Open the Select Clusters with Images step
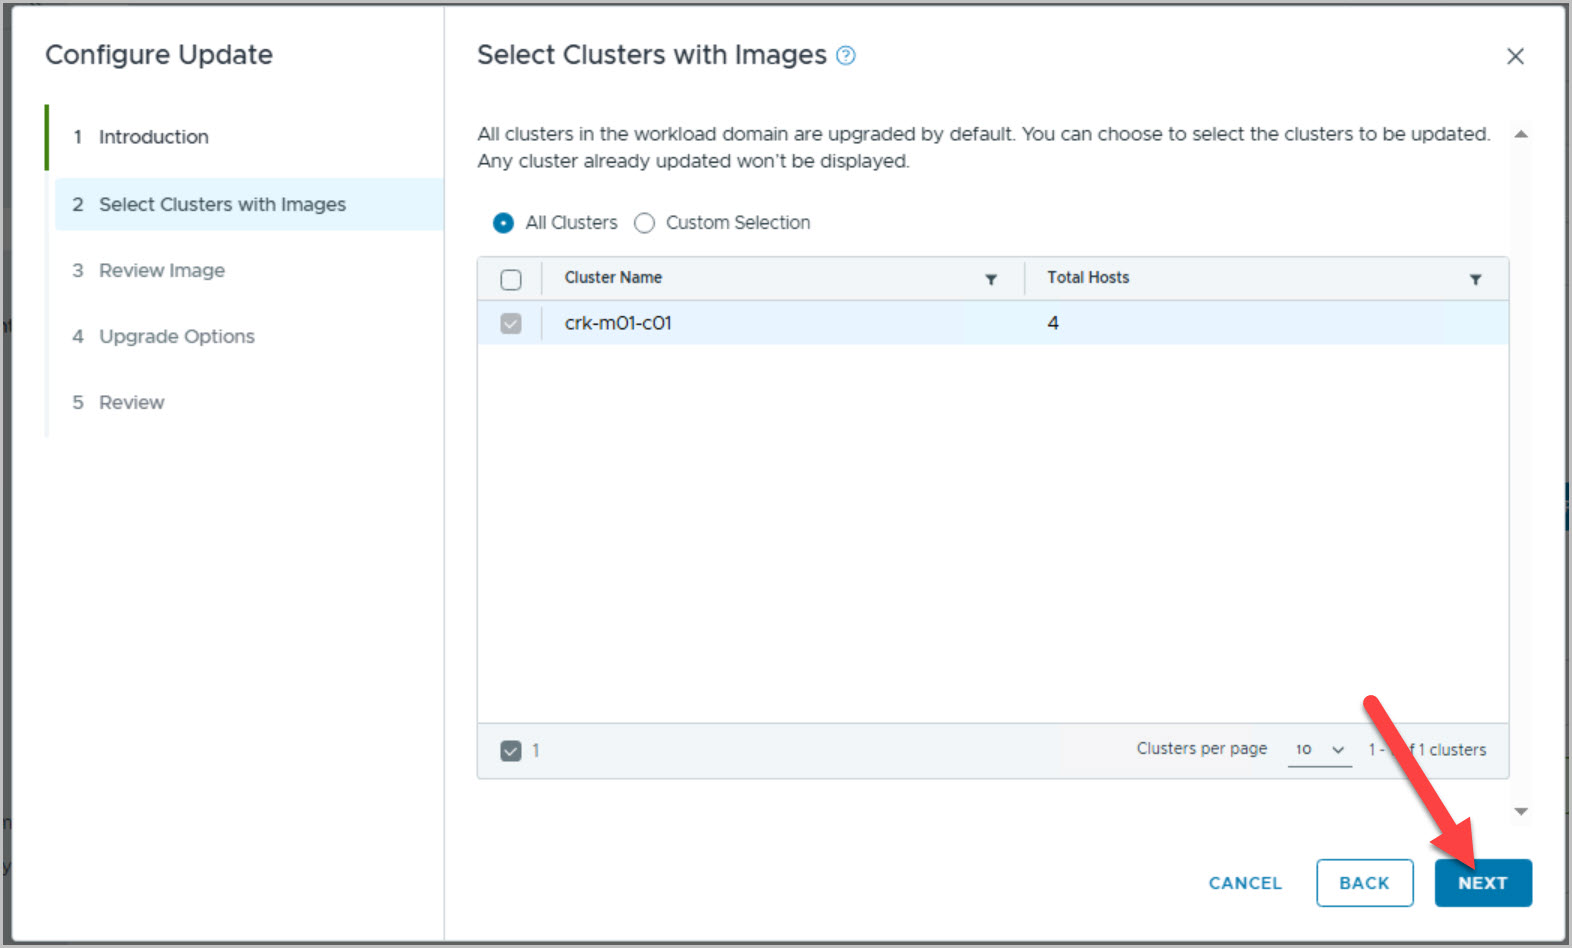The width and height of the screenshot is (1572, 948). tap(222, 205)
